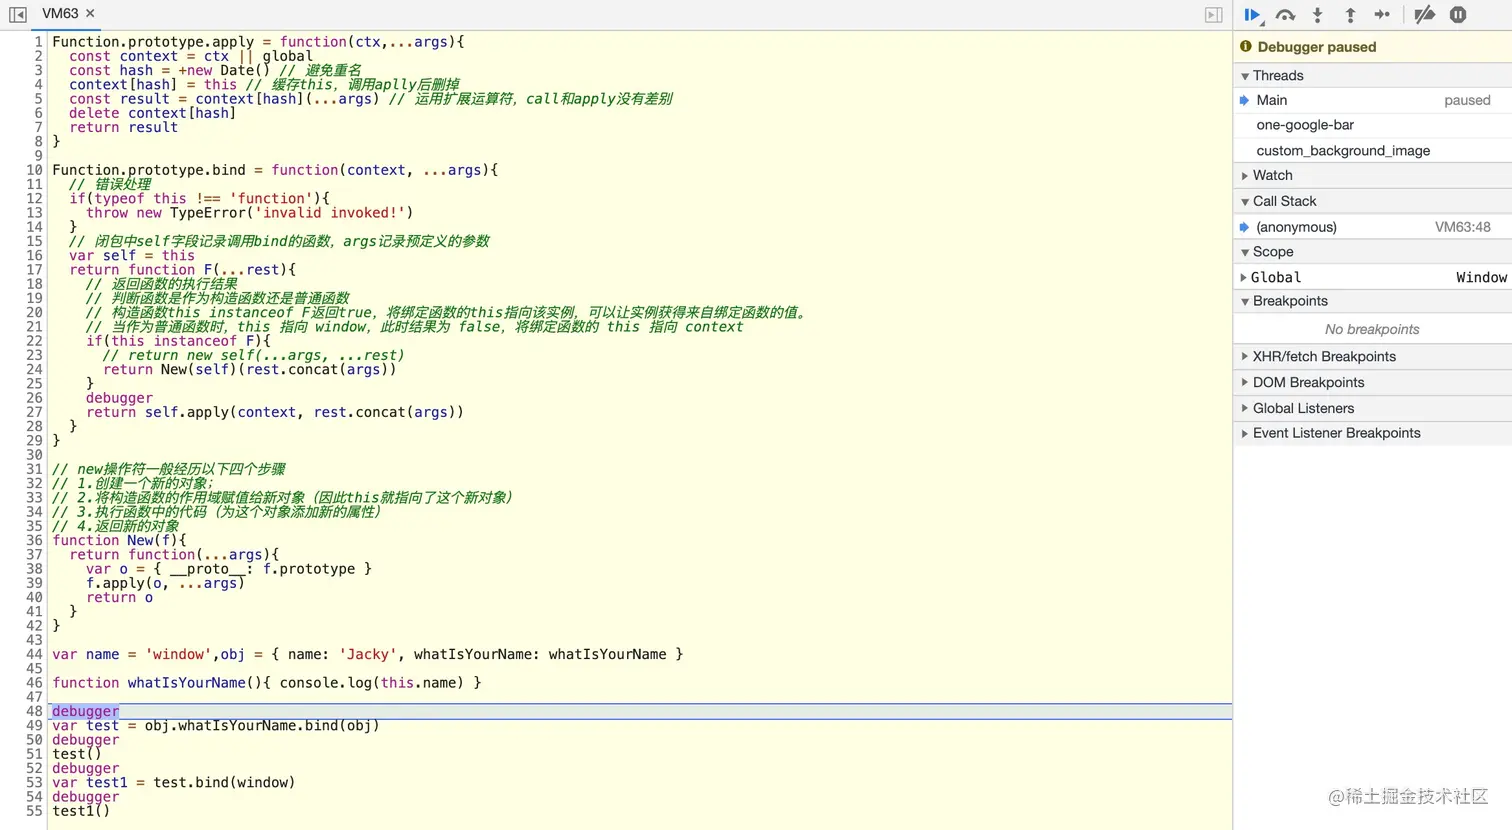This screenshot has height=830, width=1512.
Task: Click line number 48 gutter
Action: point(34,711)
